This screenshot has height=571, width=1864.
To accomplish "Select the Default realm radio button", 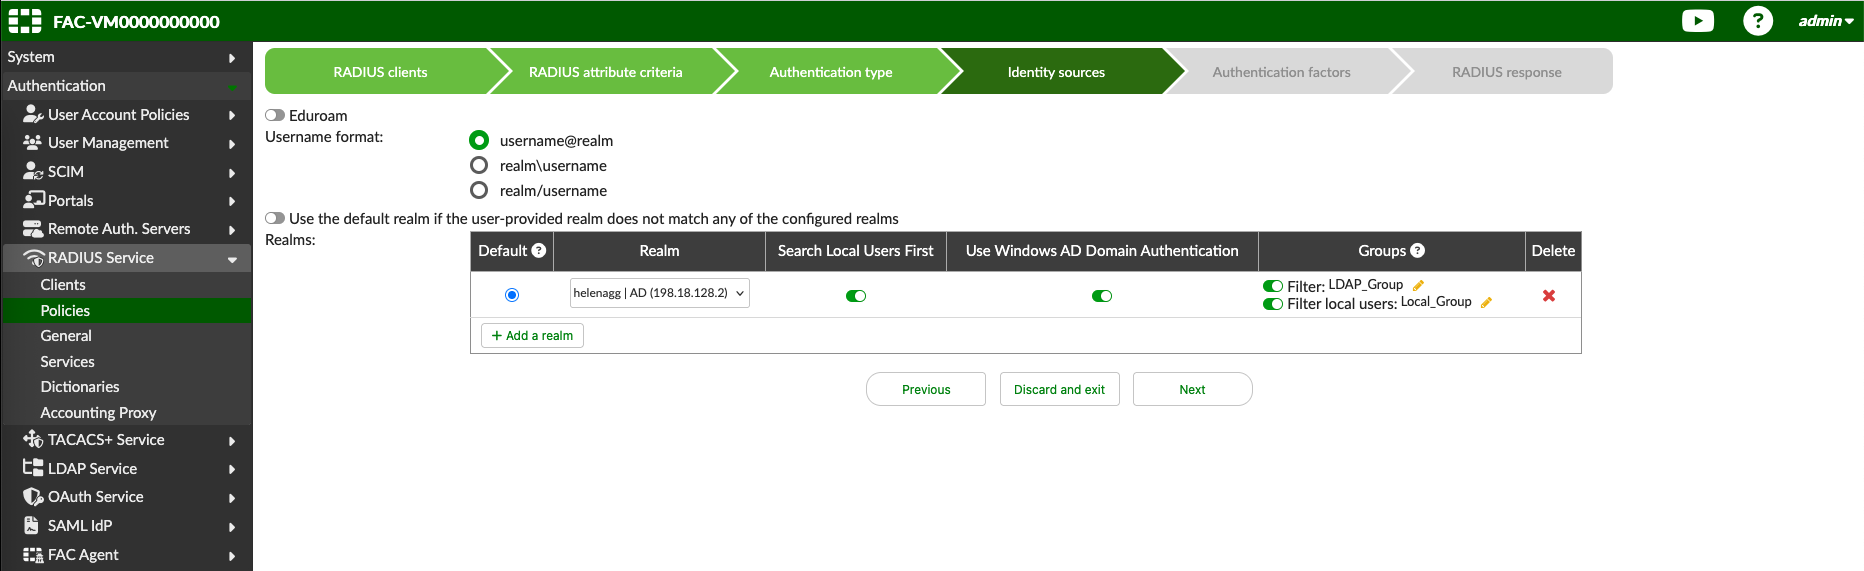I will click(x=512, y=295).
